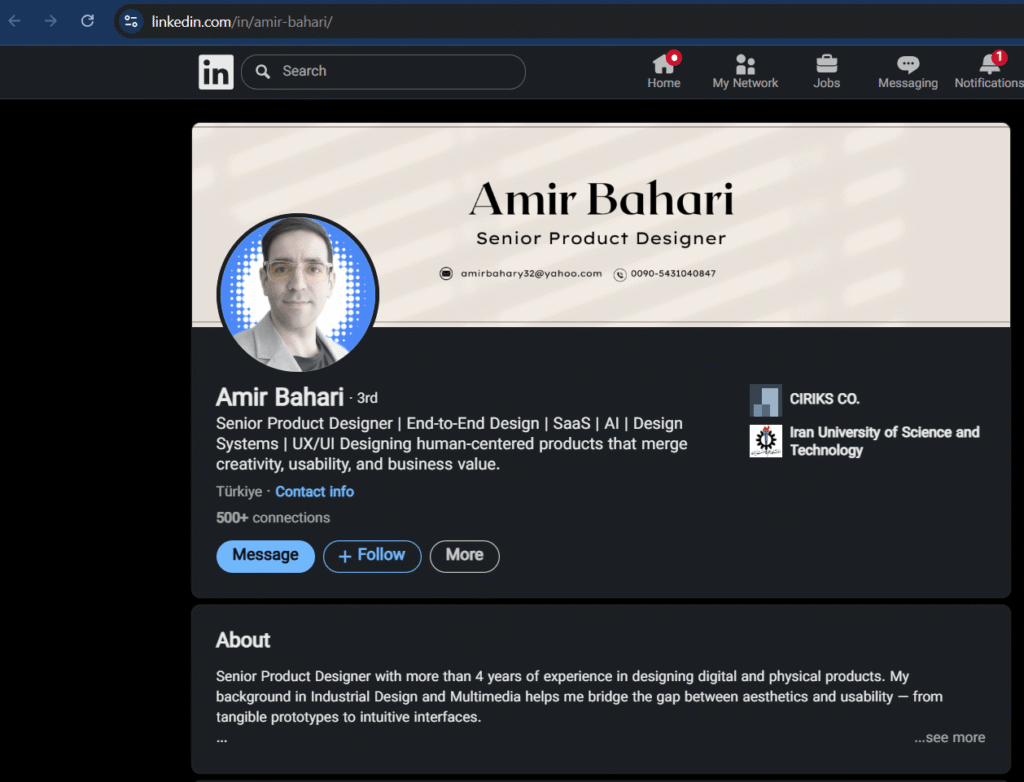This screenshot has height=782, width=1024.
Task: Open the Contact info link
Action: 314,492
